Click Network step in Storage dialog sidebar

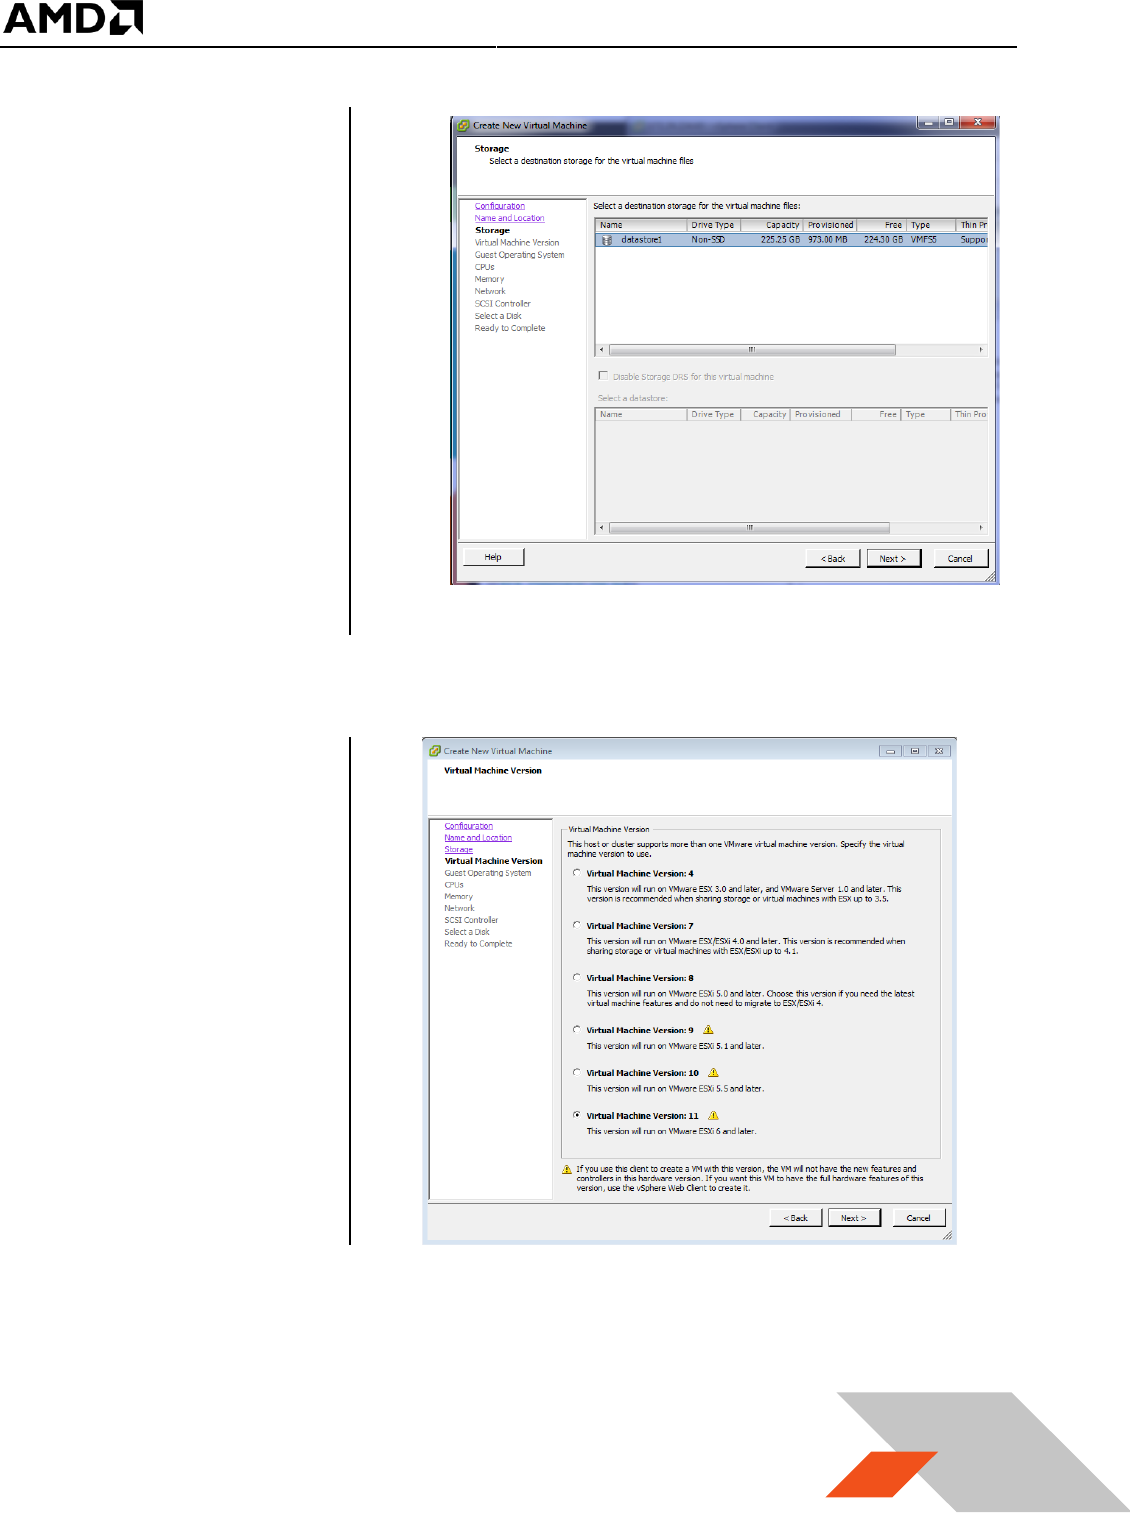click(490, 292)
